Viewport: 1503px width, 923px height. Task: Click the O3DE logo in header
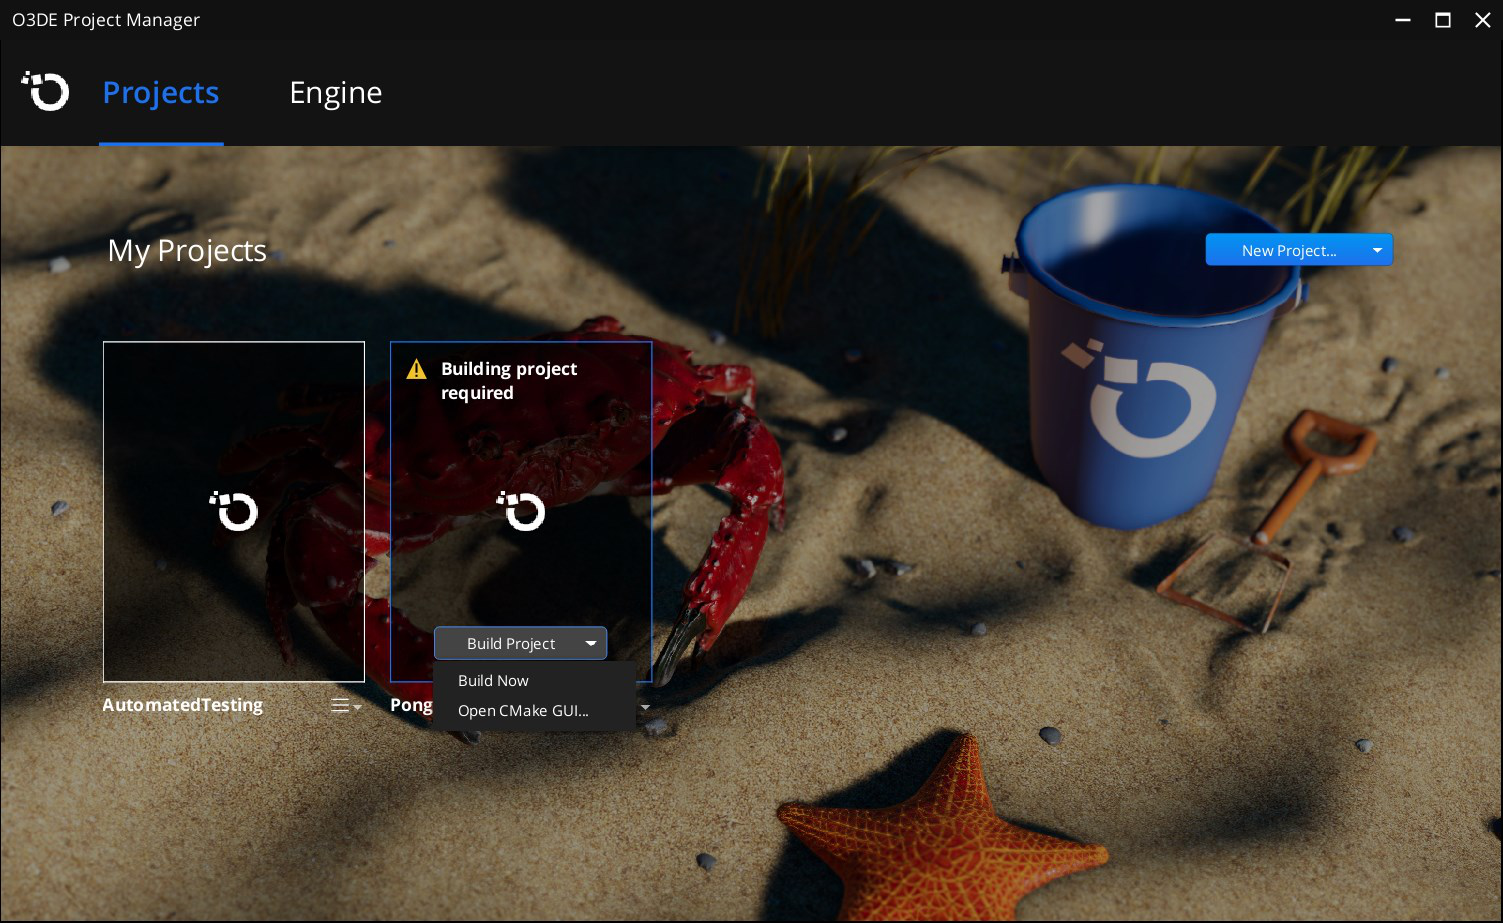coord(45,91)
